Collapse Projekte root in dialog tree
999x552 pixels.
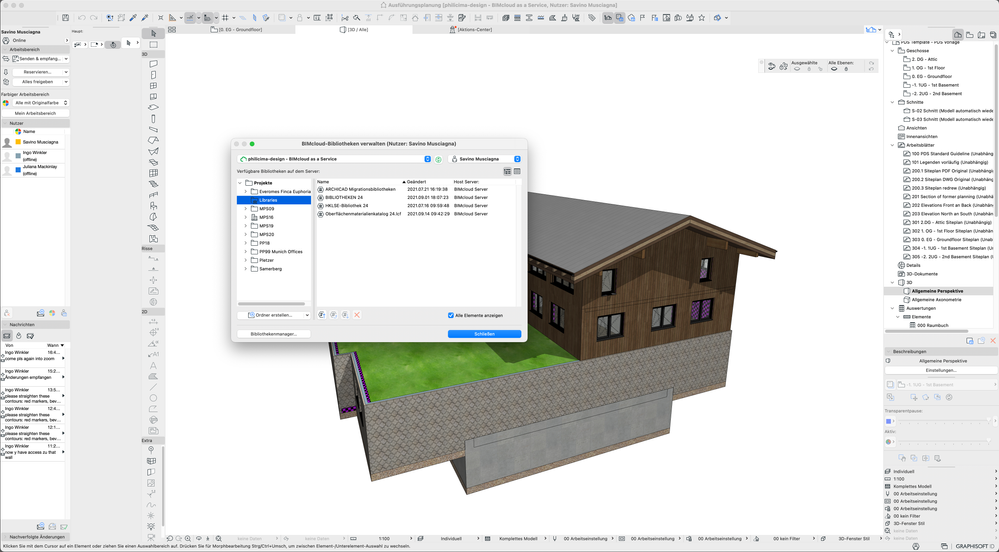point(240,183)
